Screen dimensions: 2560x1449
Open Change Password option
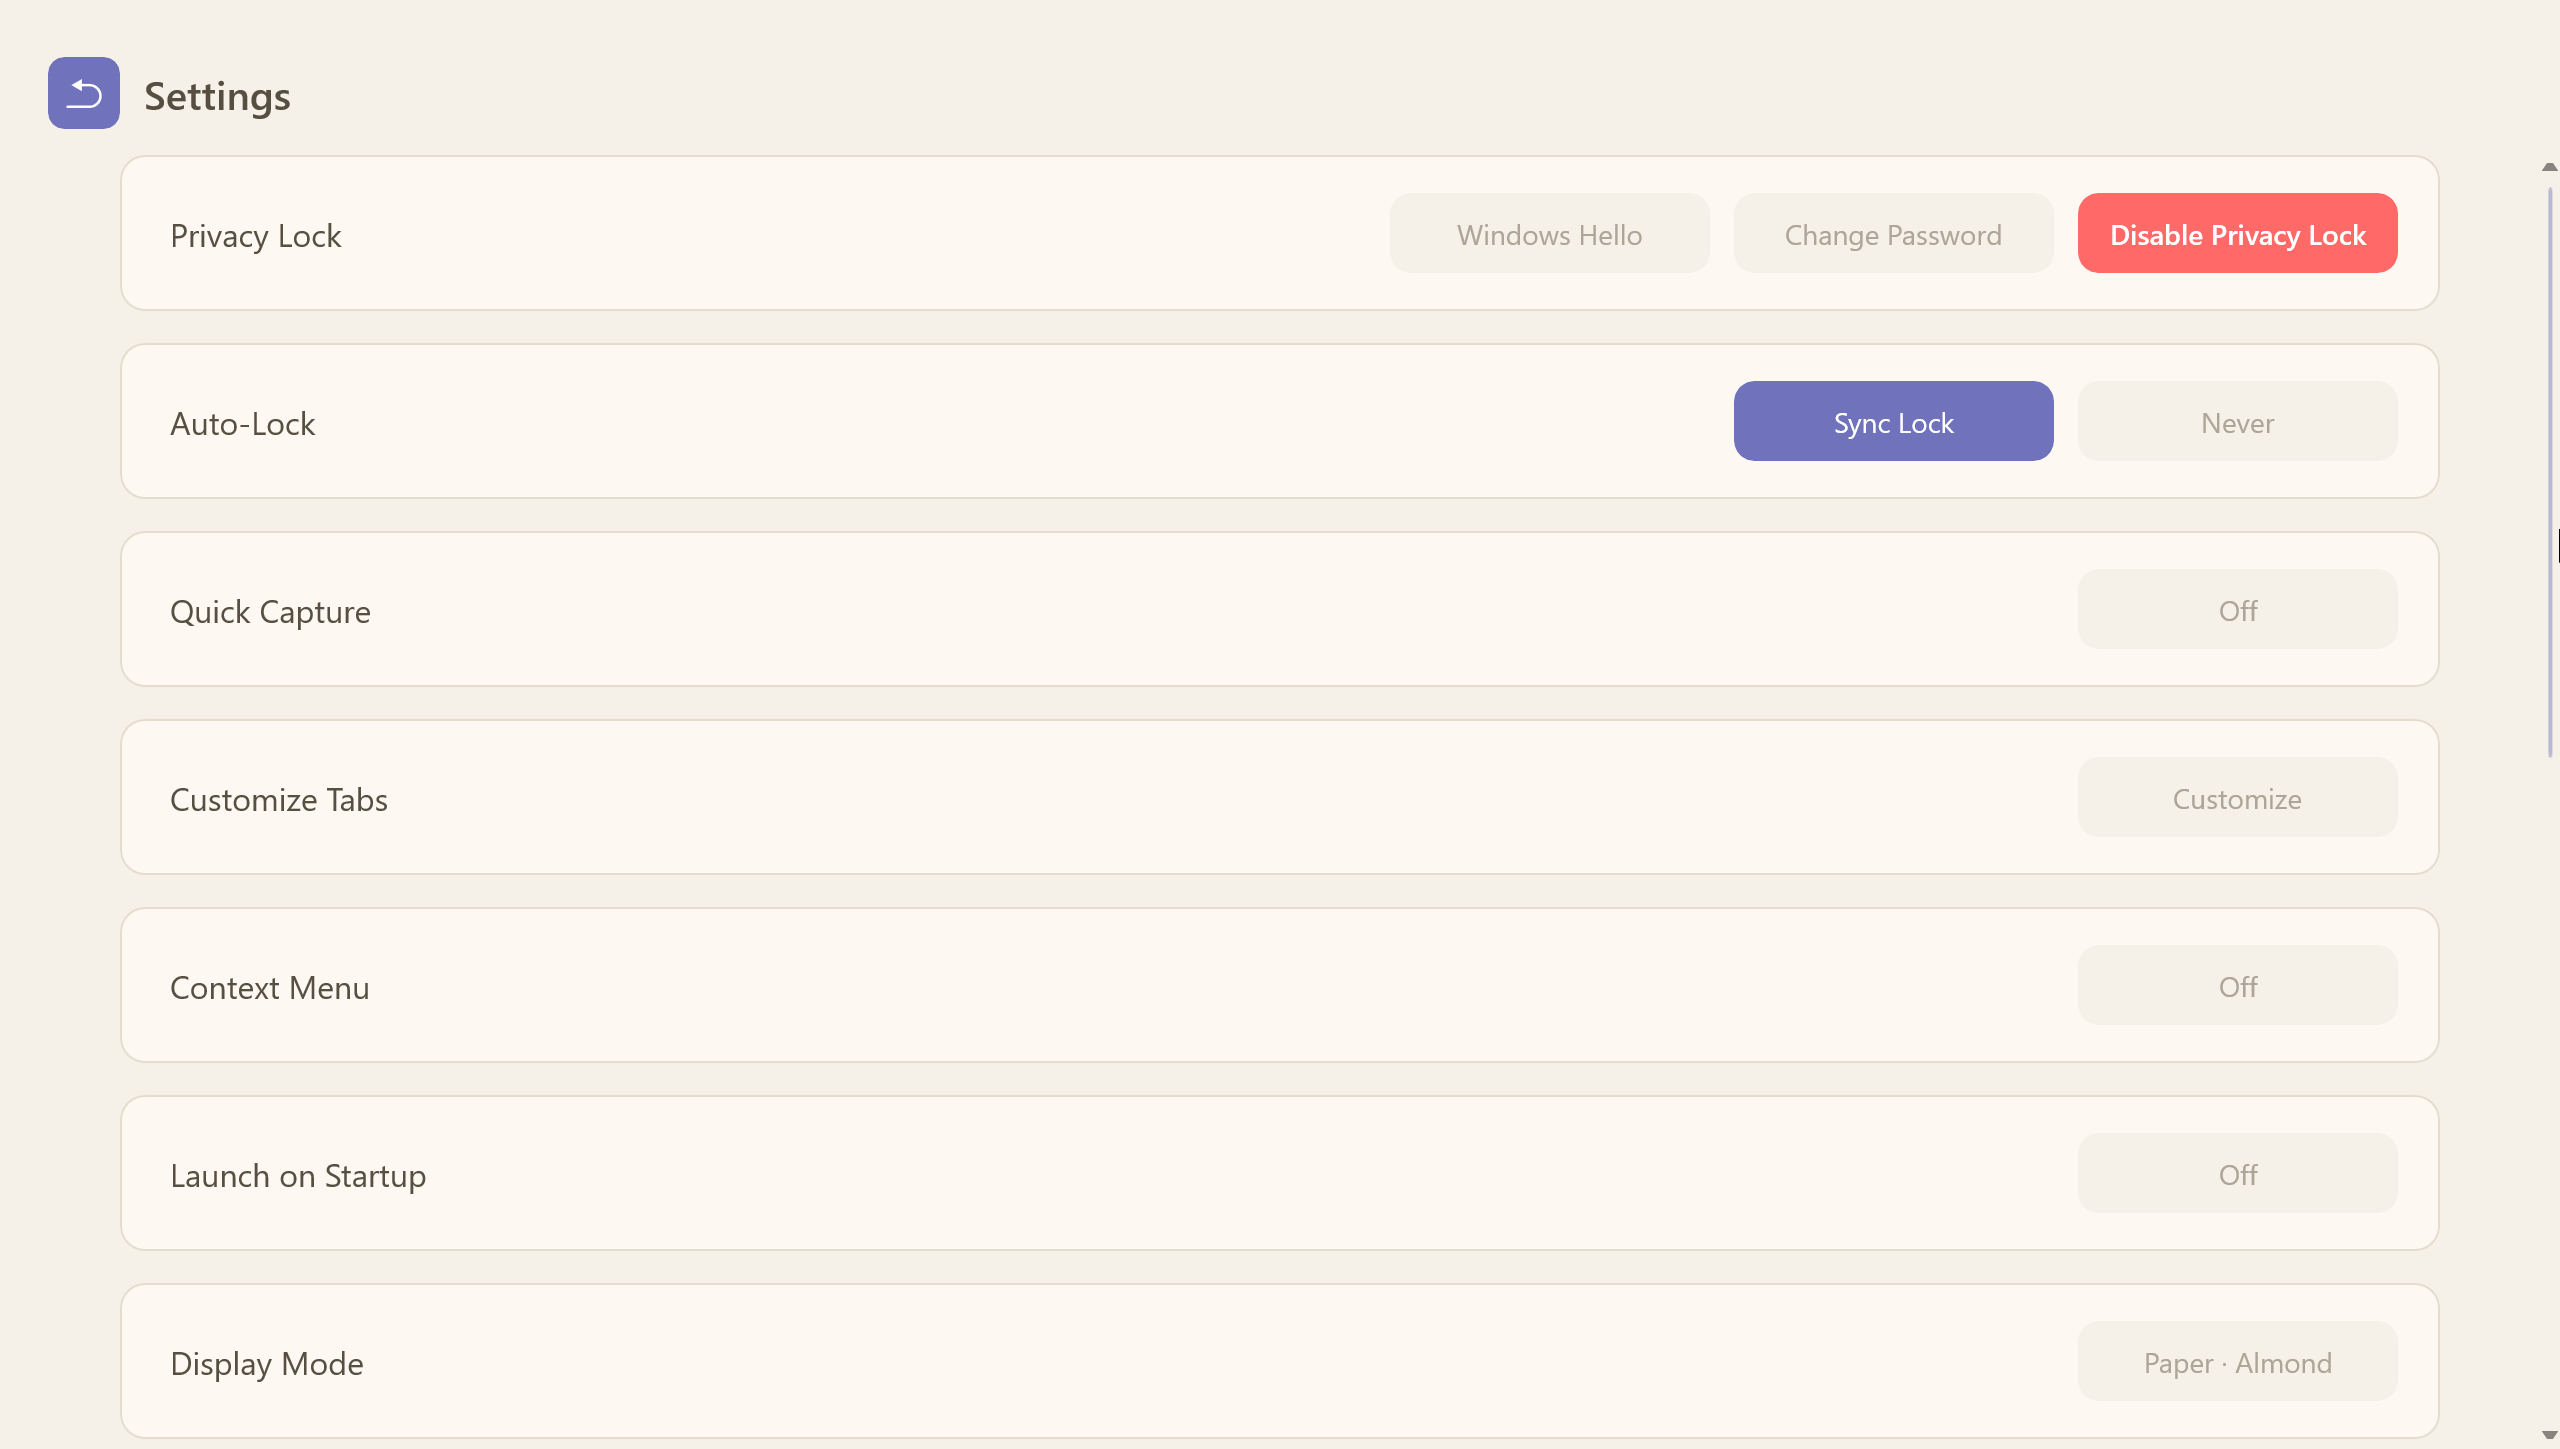click(x=1893, y=233)
